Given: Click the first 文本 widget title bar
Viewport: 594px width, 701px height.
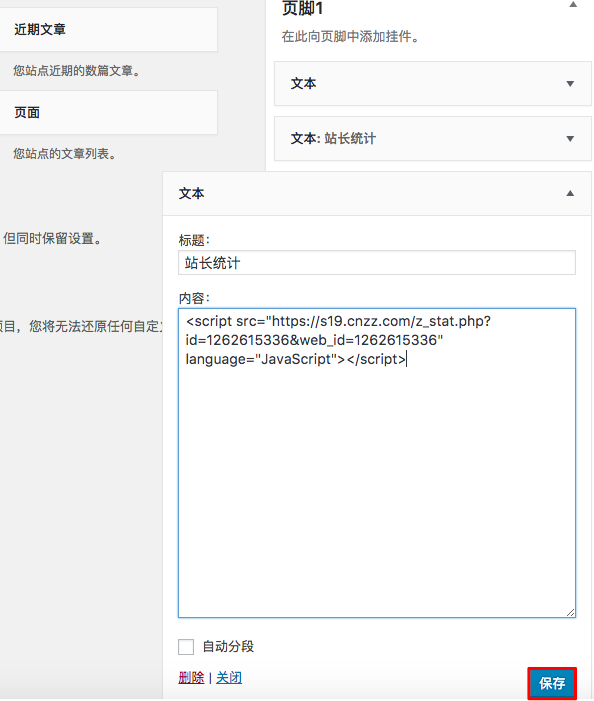Looking at the screenshot, I should tap(433, 84).
